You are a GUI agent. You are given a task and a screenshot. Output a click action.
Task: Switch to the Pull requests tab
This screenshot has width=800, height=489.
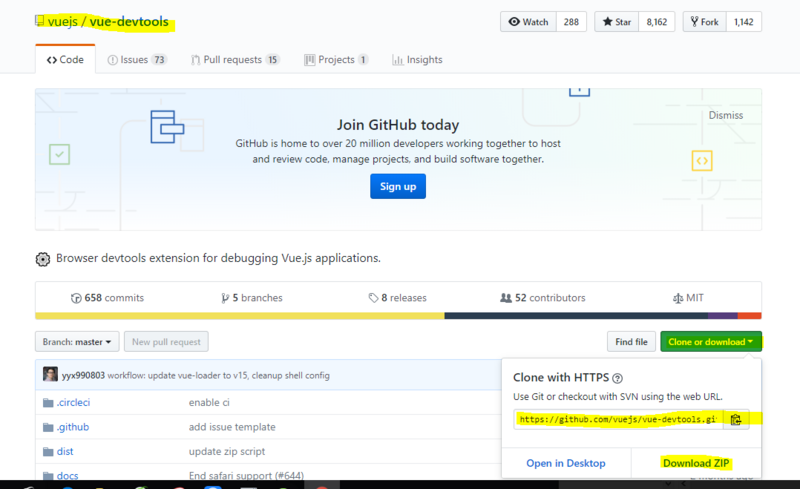click(235, 60)
